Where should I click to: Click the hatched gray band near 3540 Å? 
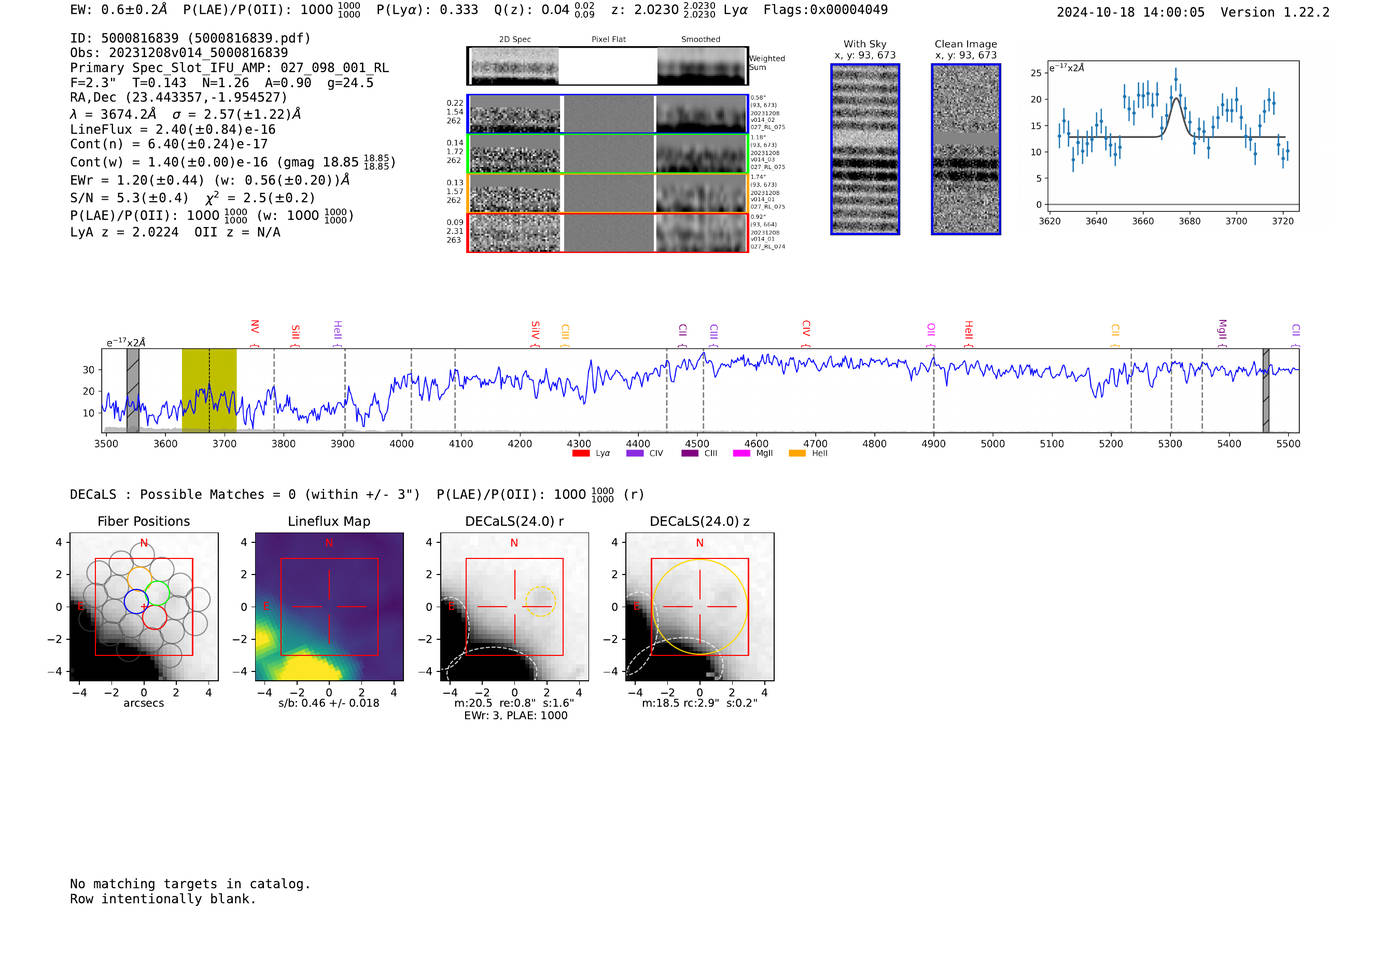(133, 390)
